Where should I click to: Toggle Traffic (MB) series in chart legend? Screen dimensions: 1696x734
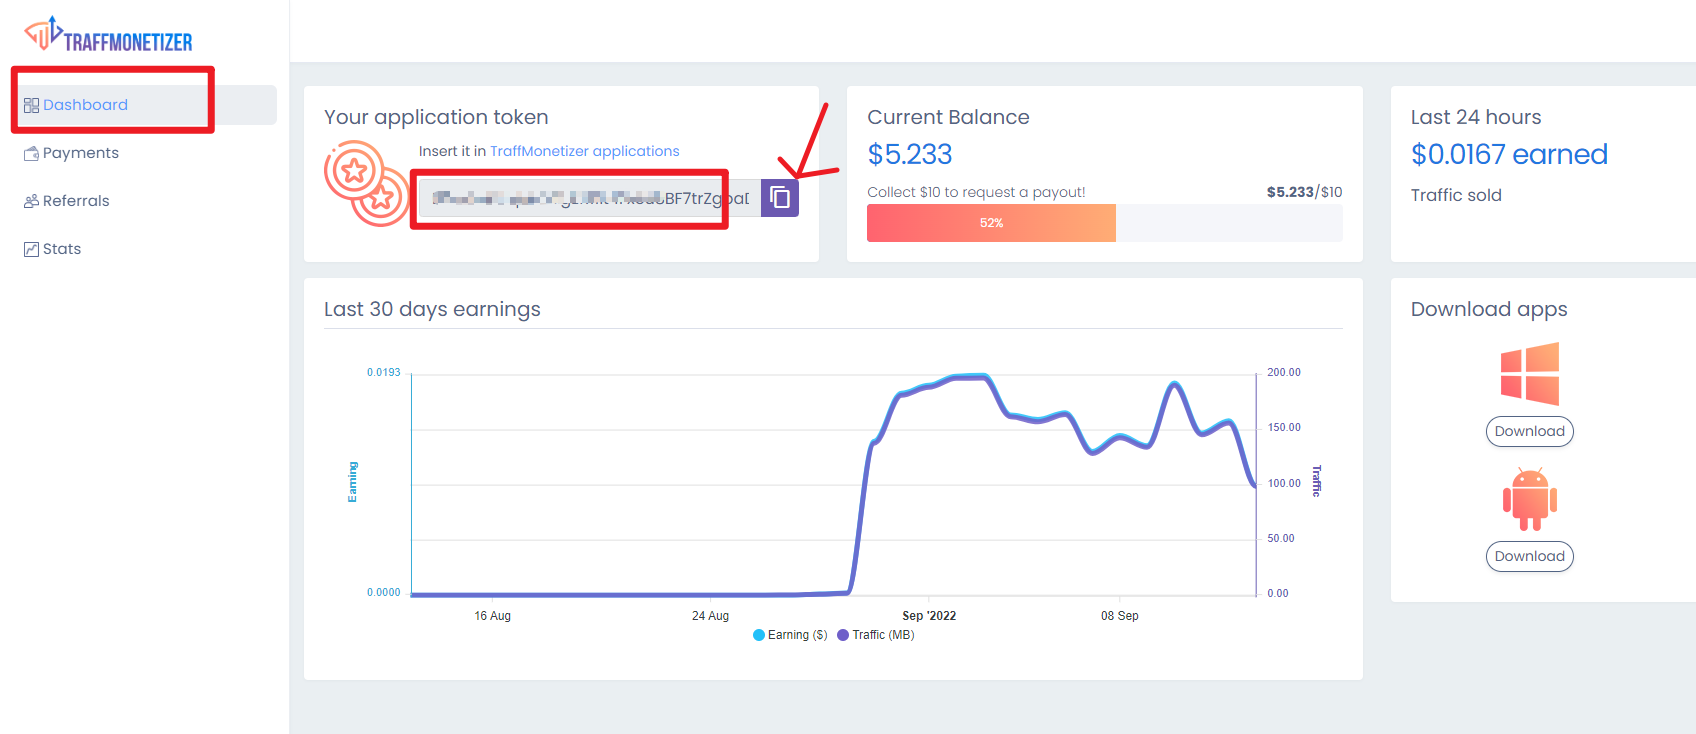876,635
